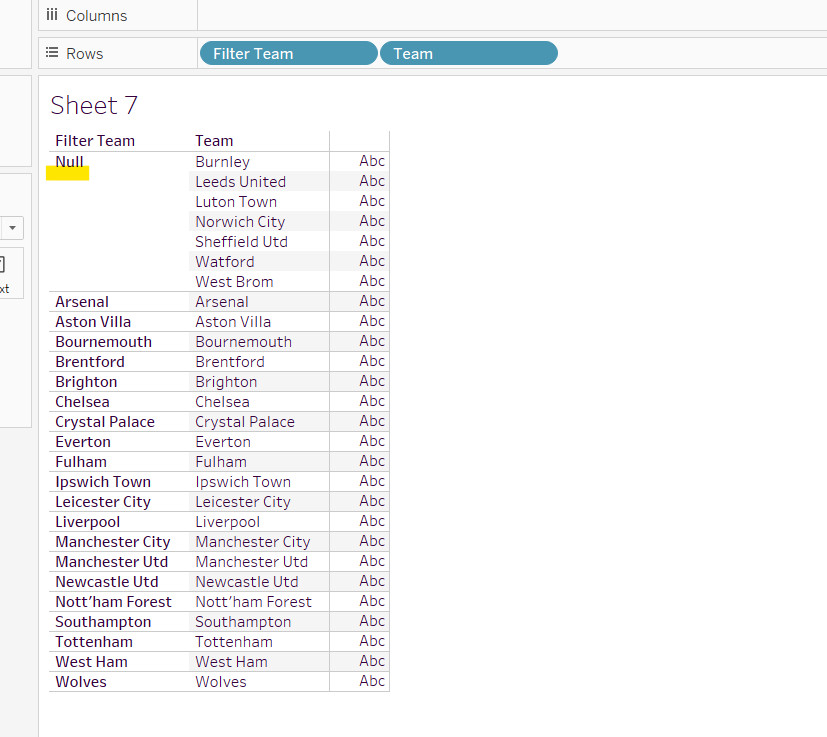Select Everton in the Team column
This screenshot has height=737, width=827.
point(223,442)
